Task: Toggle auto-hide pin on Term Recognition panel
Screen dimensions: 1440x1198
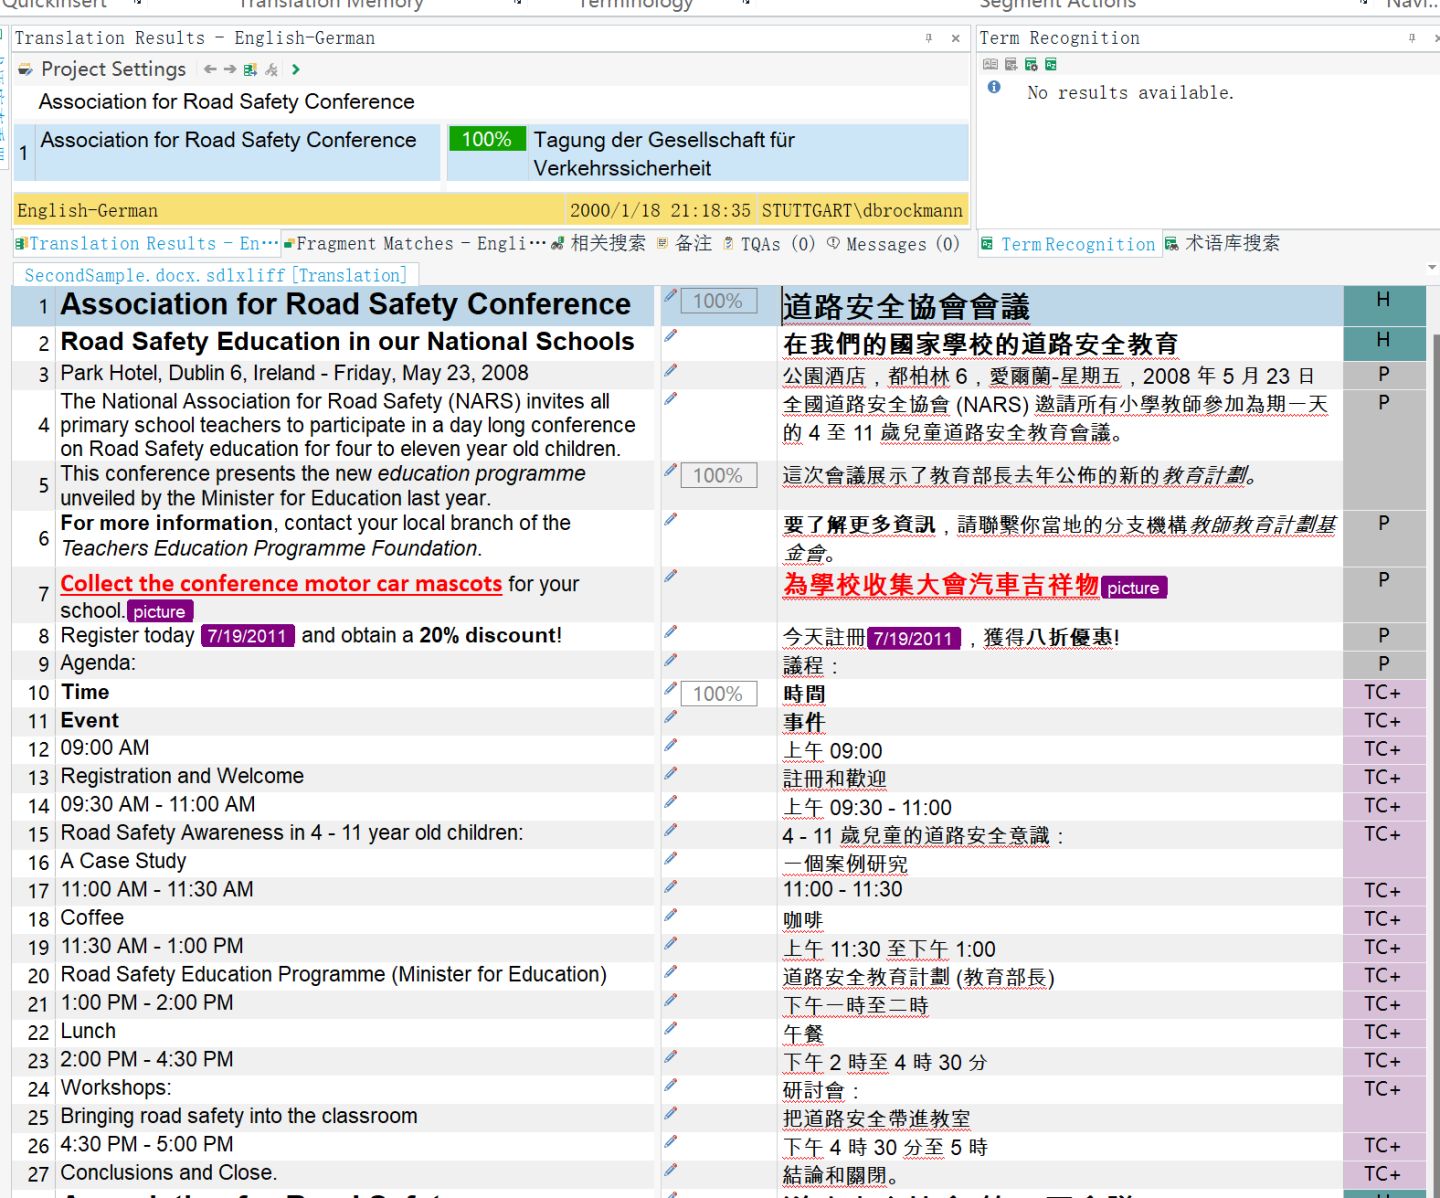Action: 1412,38
